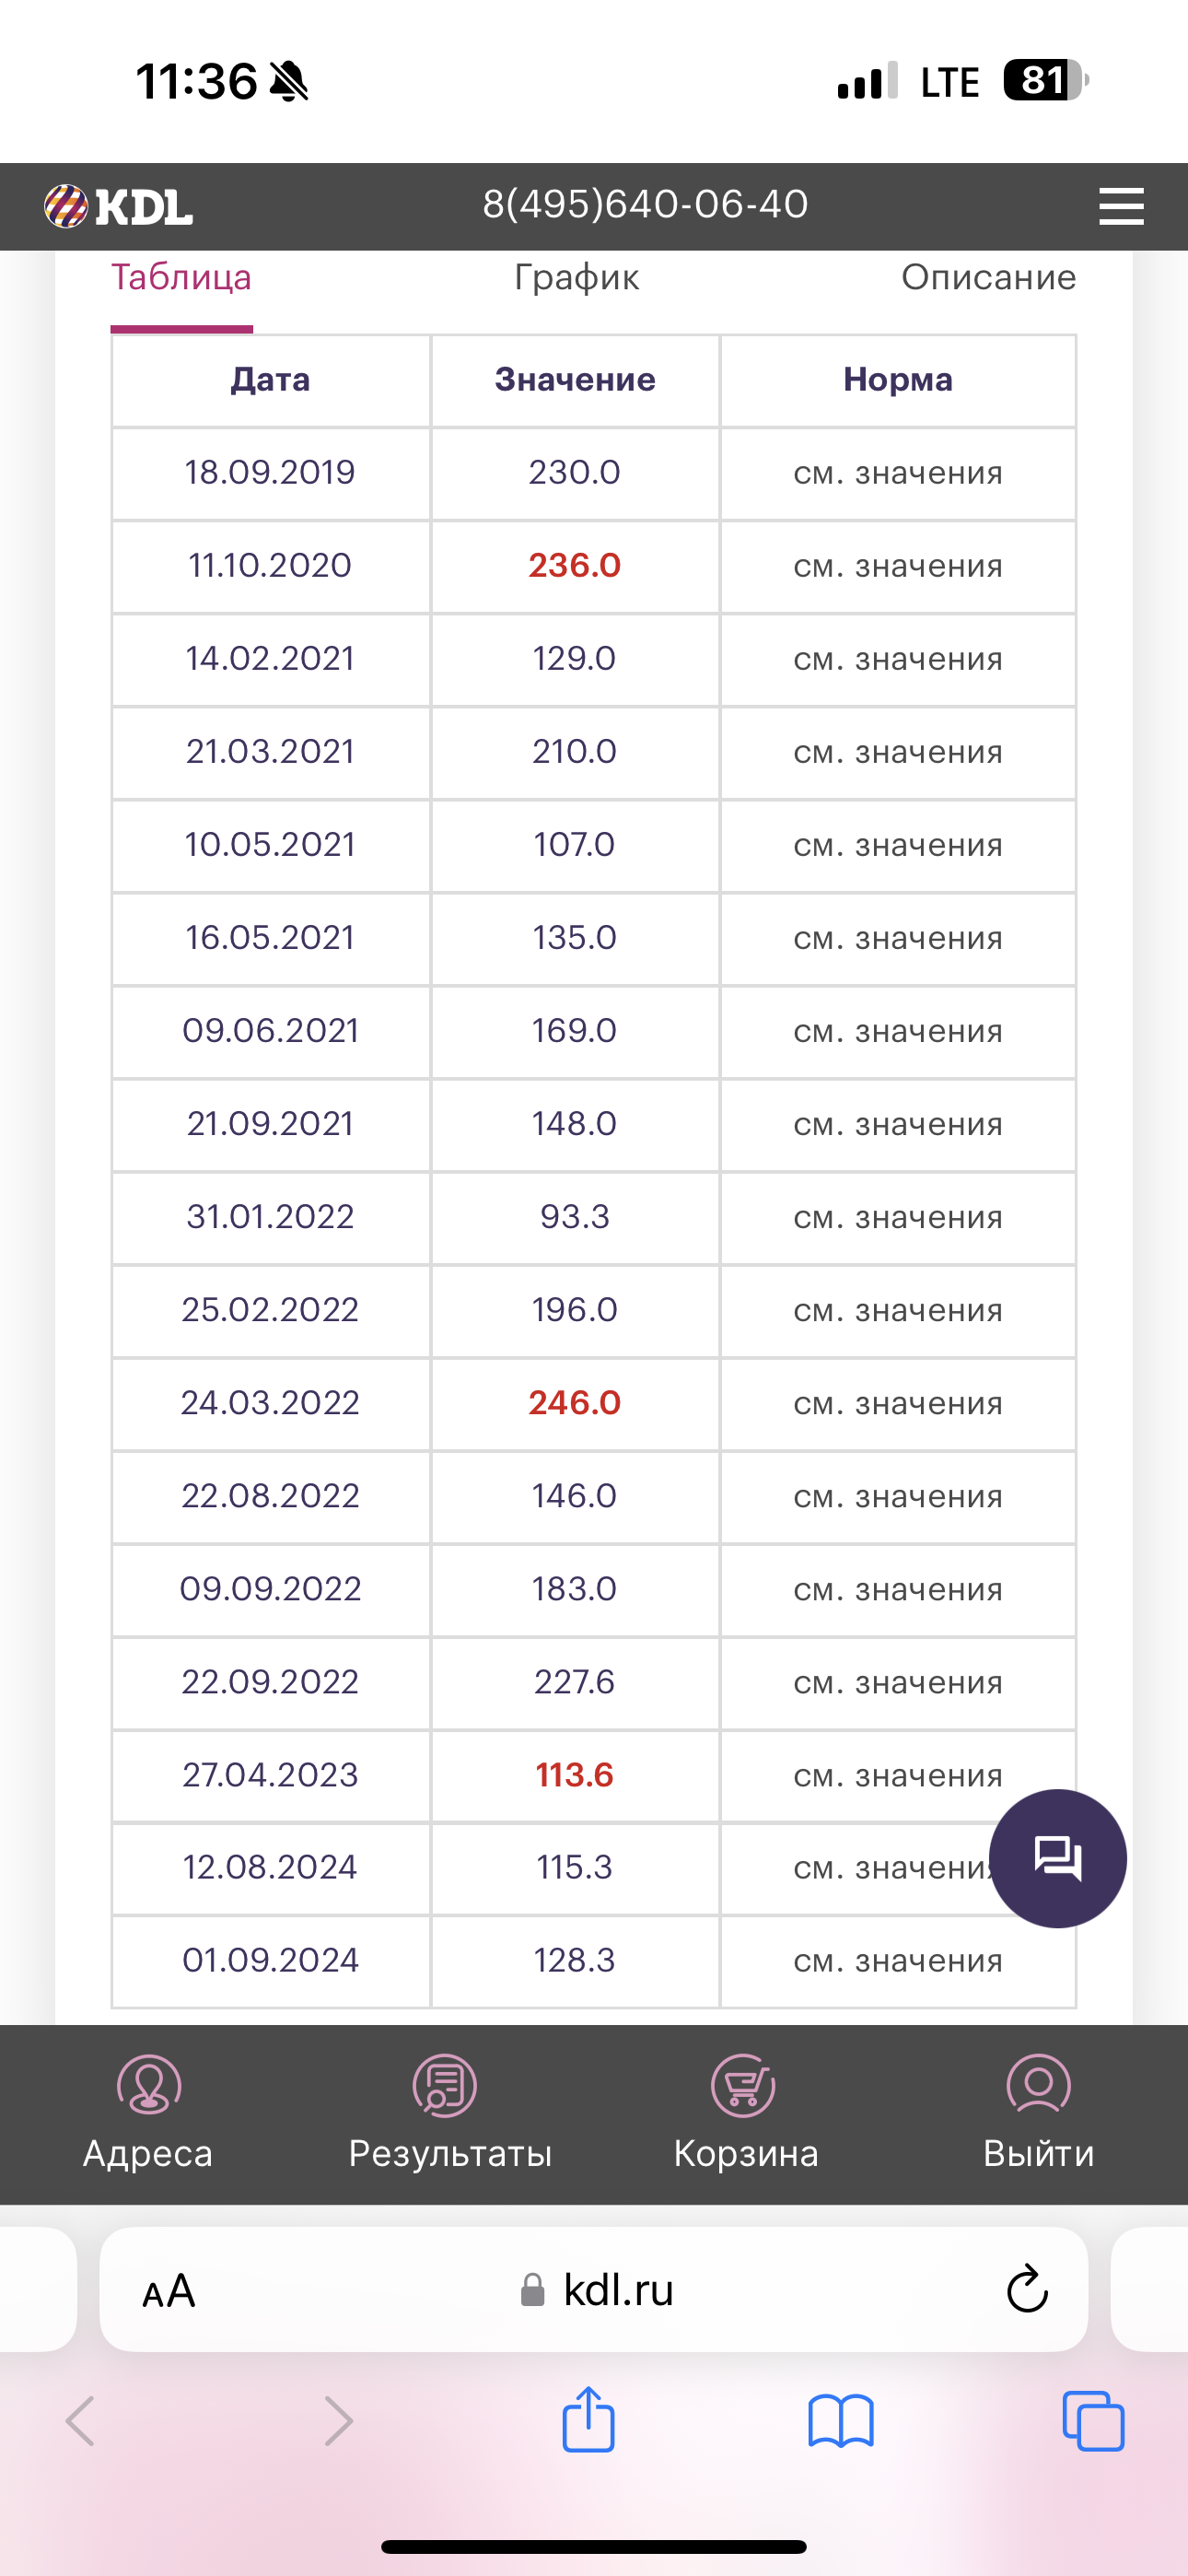The image size is (1188, 2576).
Task: Open Safari bookmarks
Action: coord(840,2420)
